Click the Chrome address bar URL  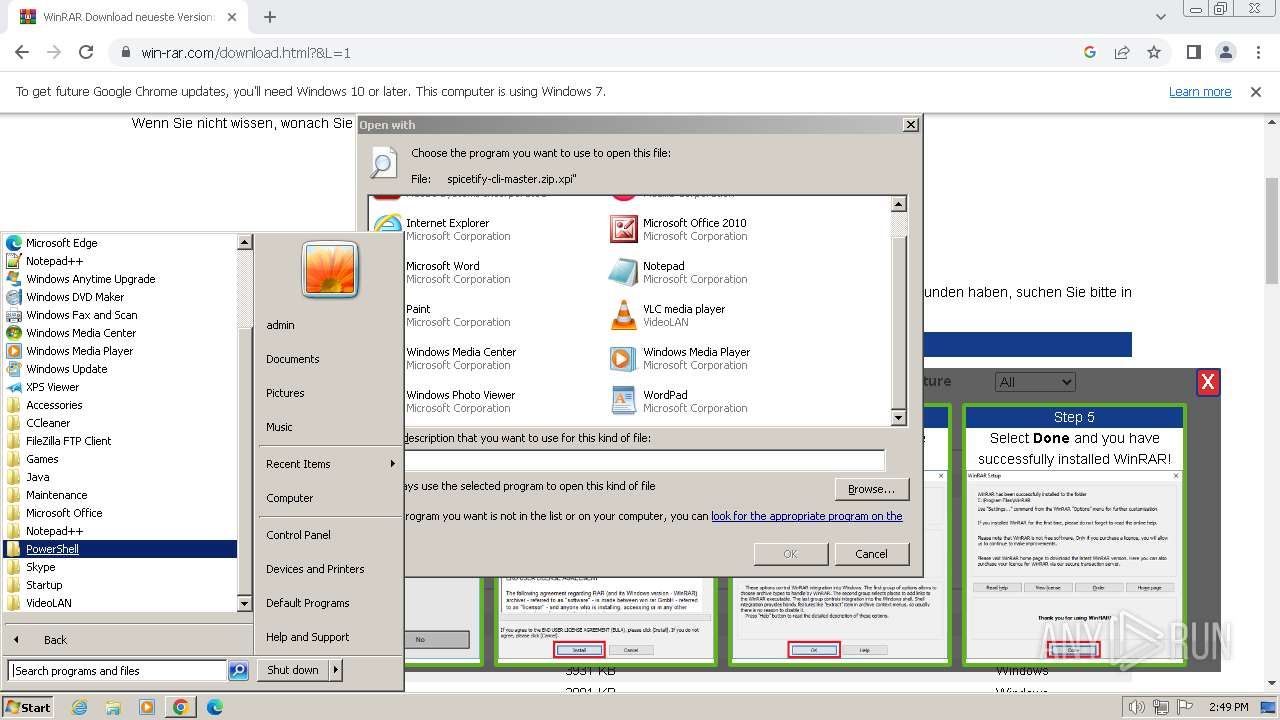pos(246,52)
